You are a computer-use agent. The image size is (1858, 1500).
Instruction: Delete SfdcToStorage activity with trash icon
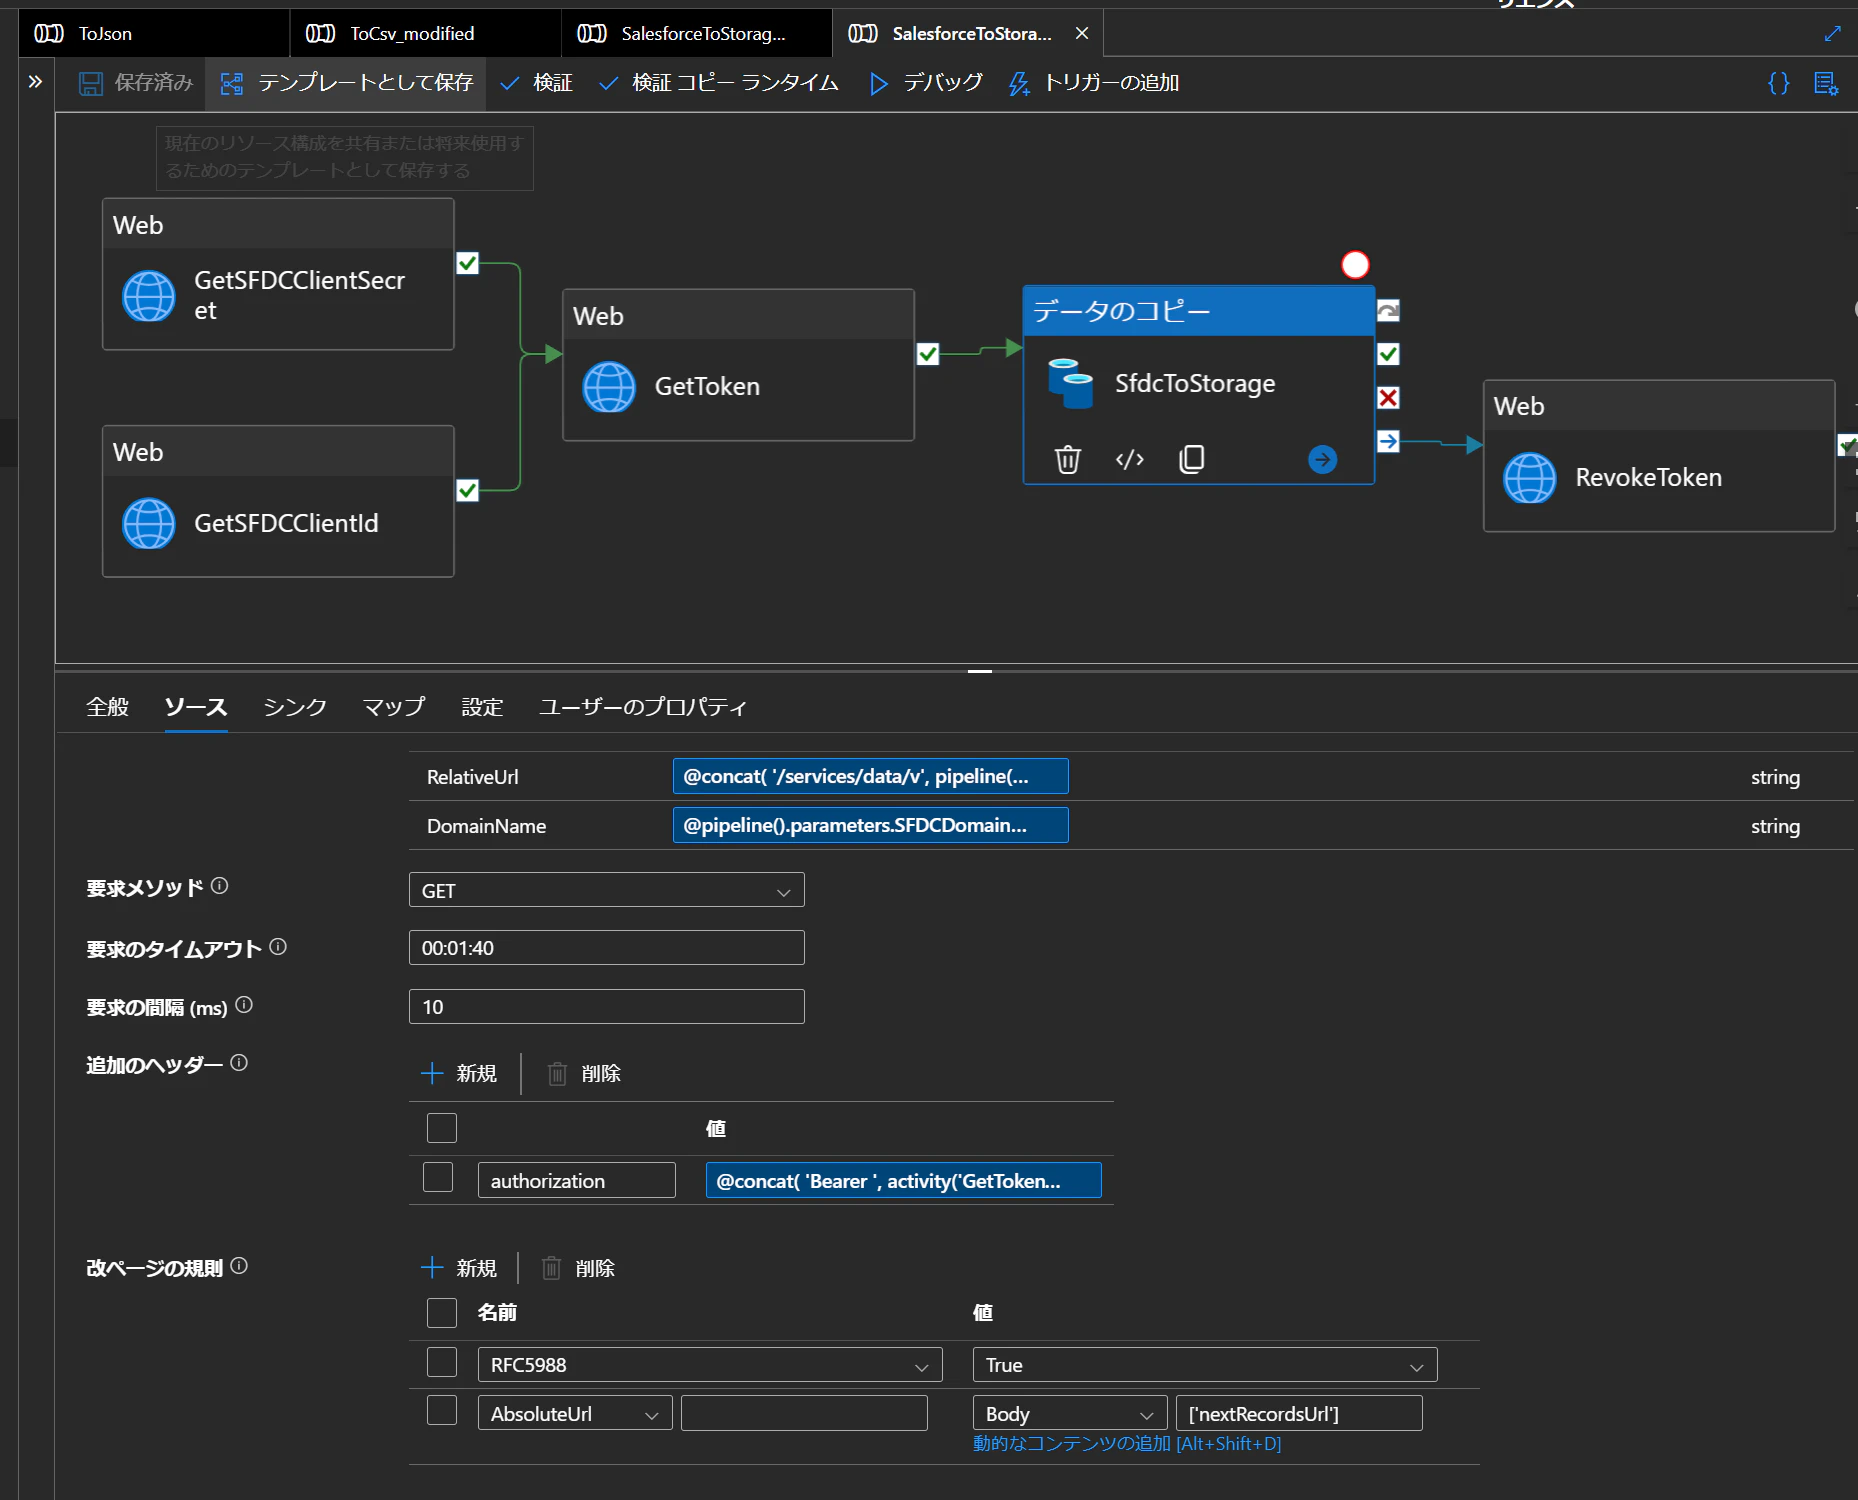click(x=1068, y=459)
